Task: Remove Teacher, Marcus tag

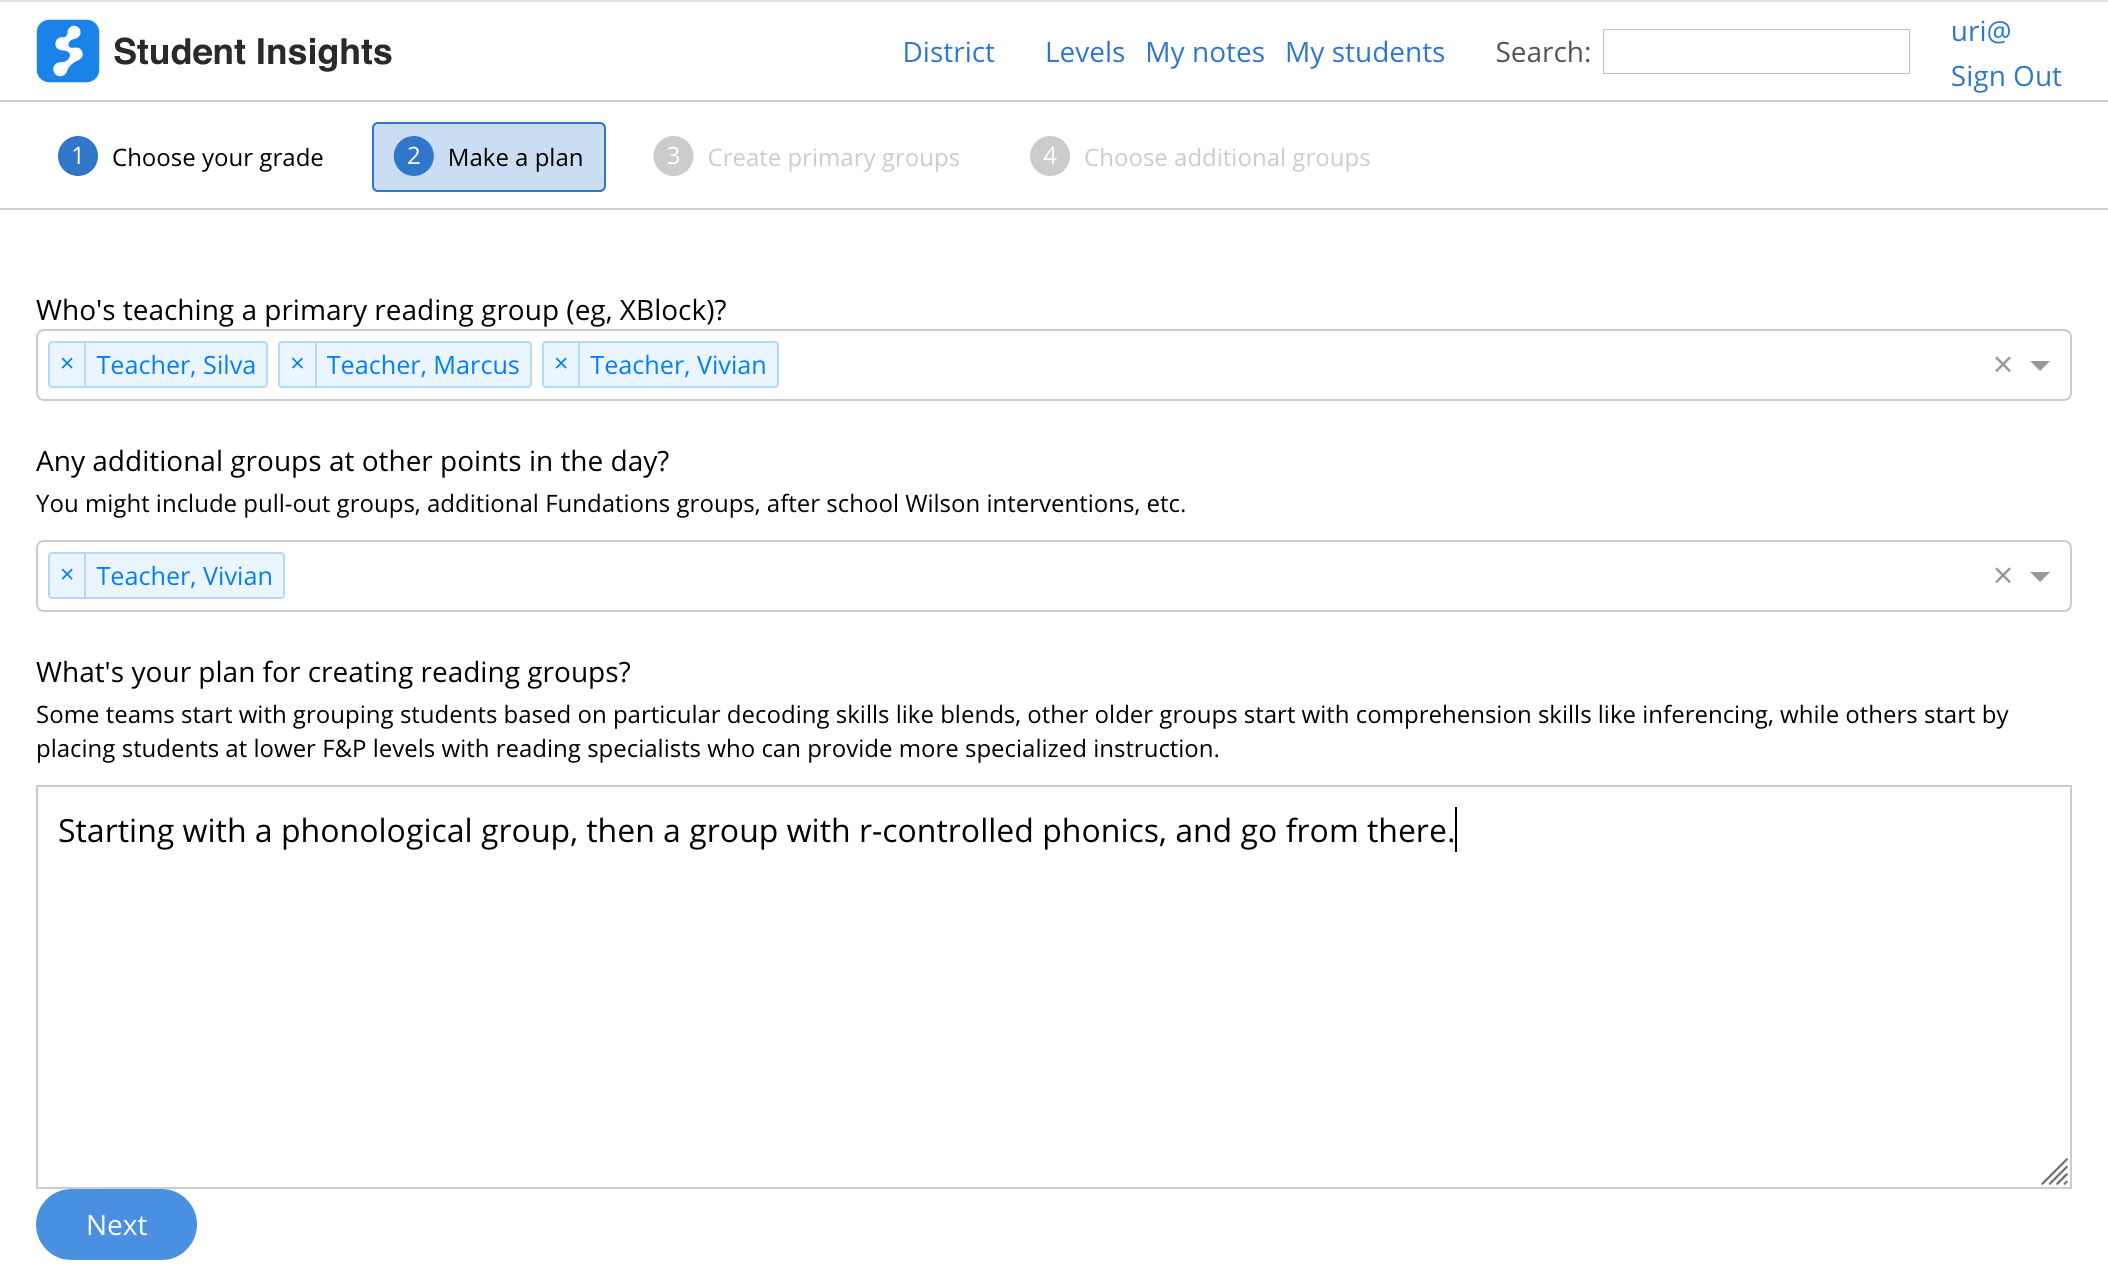Action: (x=297, y=364)
